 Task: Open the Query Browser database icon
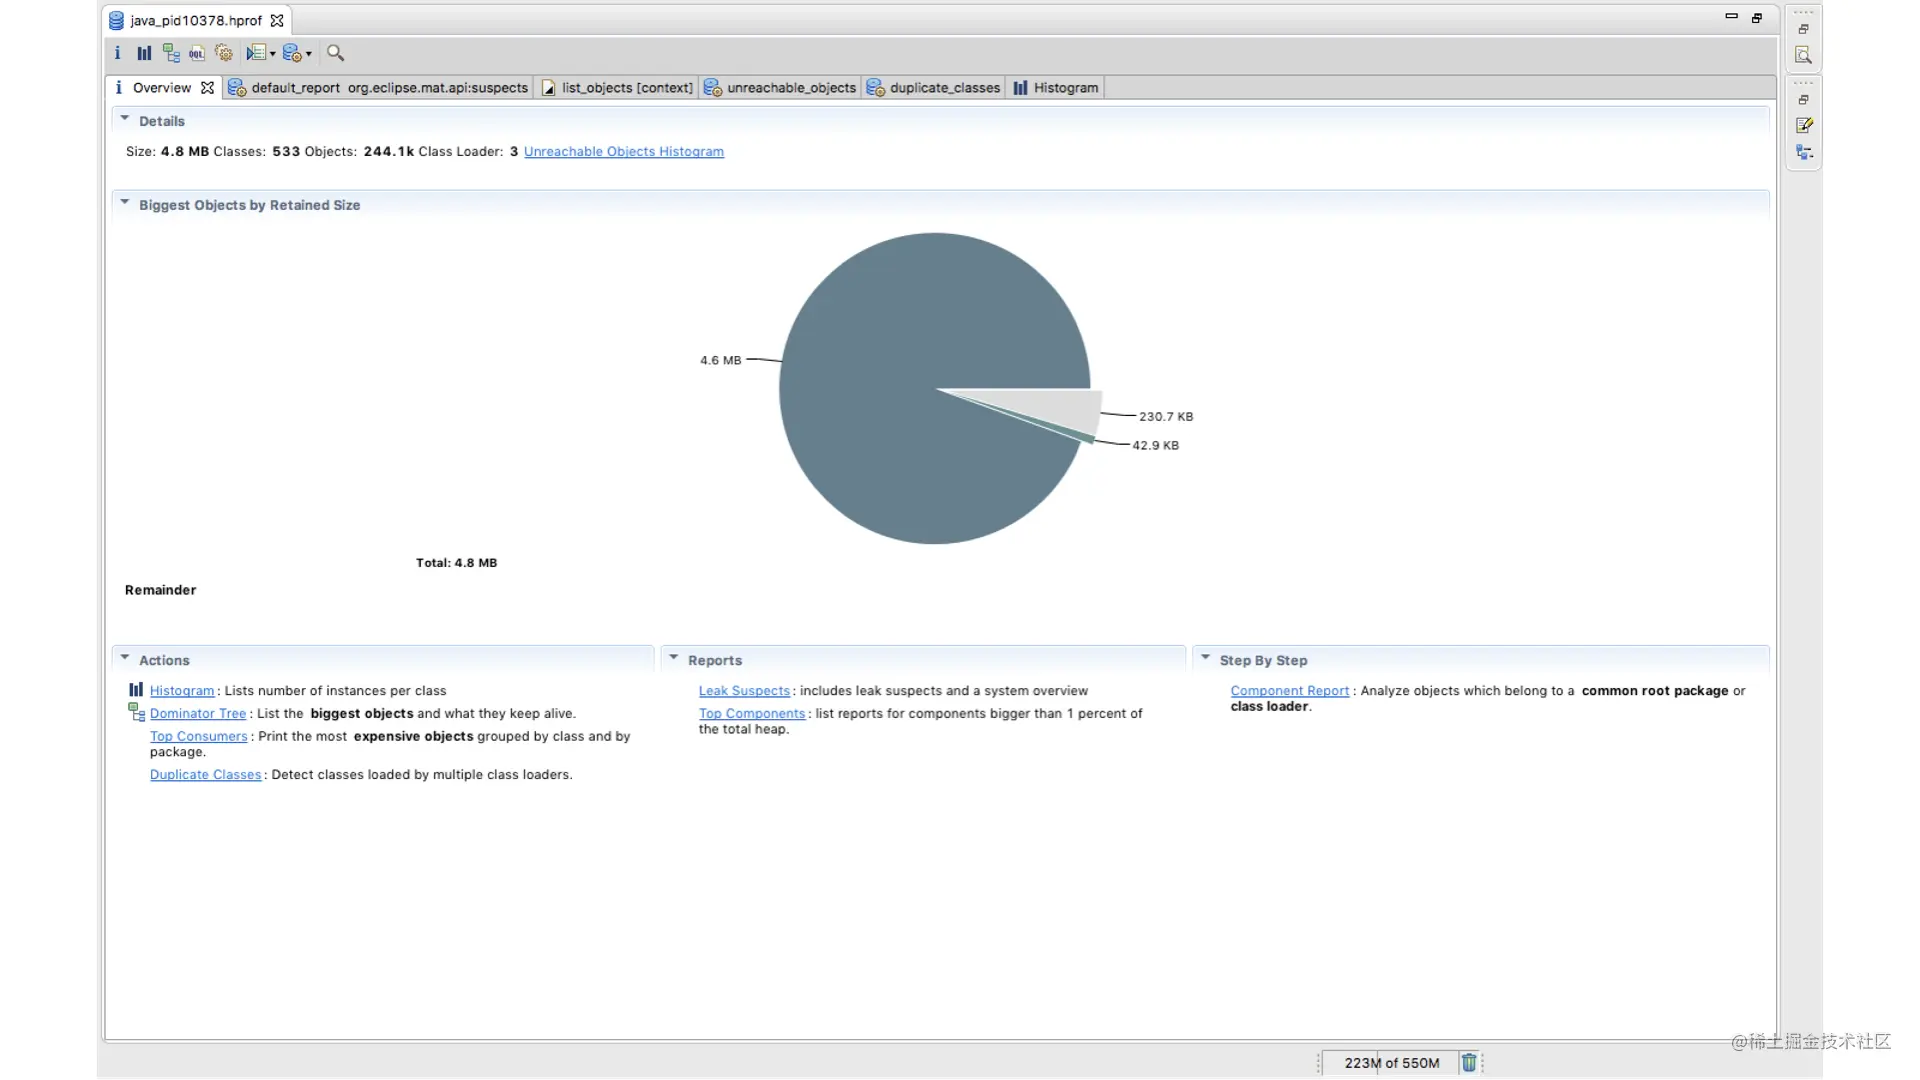292,53
